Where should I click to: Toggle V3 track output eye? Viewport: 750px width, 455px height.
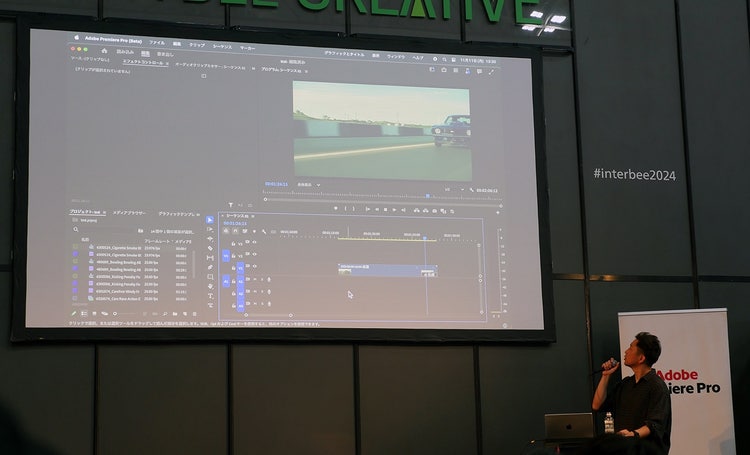[254, 242]
